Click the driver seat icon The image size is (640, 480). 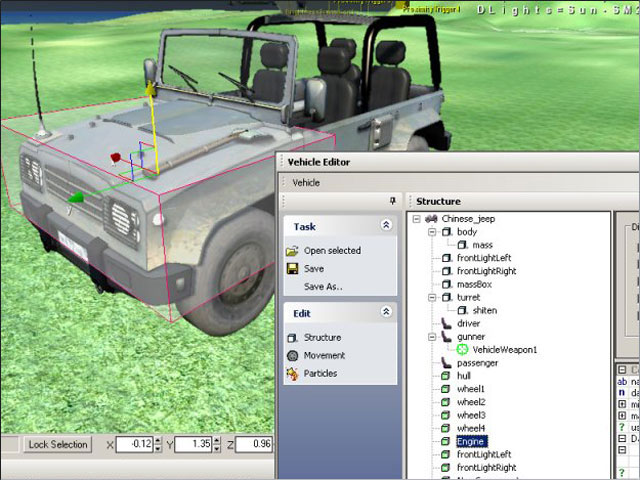pyautogui.click(x=447, y=324)
